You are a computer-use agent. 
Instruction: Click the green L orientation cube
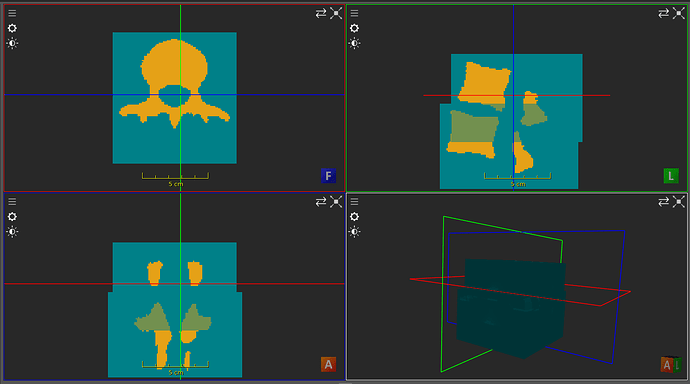(671, 176)
